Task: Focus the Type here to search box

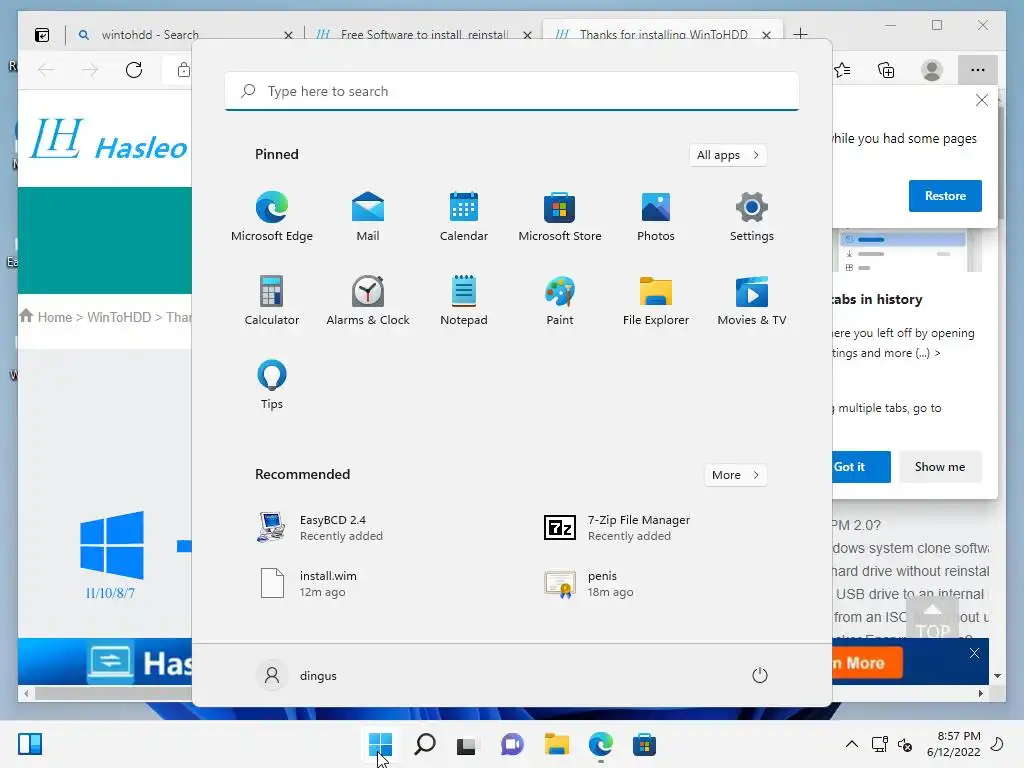Action: 512,91
